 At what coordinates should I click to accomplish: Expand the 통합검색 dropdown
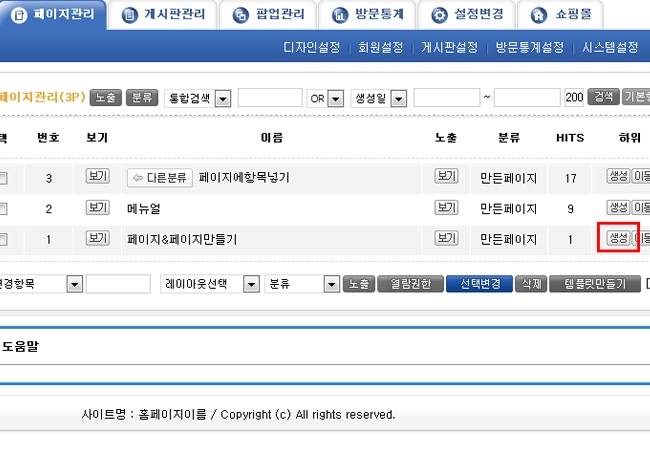click(x=198, y=98)
